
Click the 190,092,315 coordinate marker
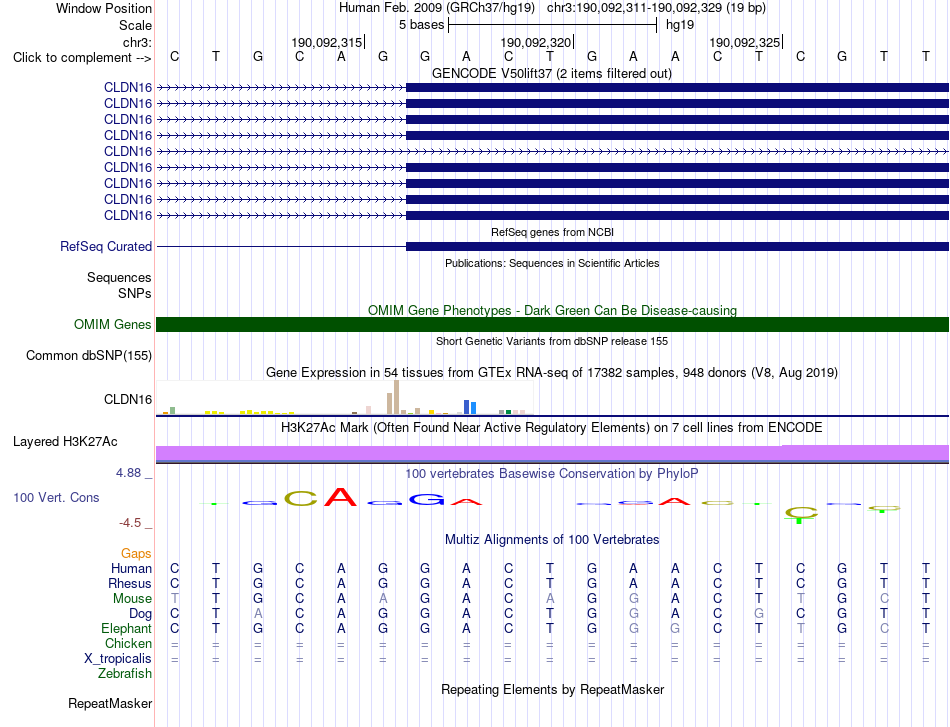click(x=327, y=42)
